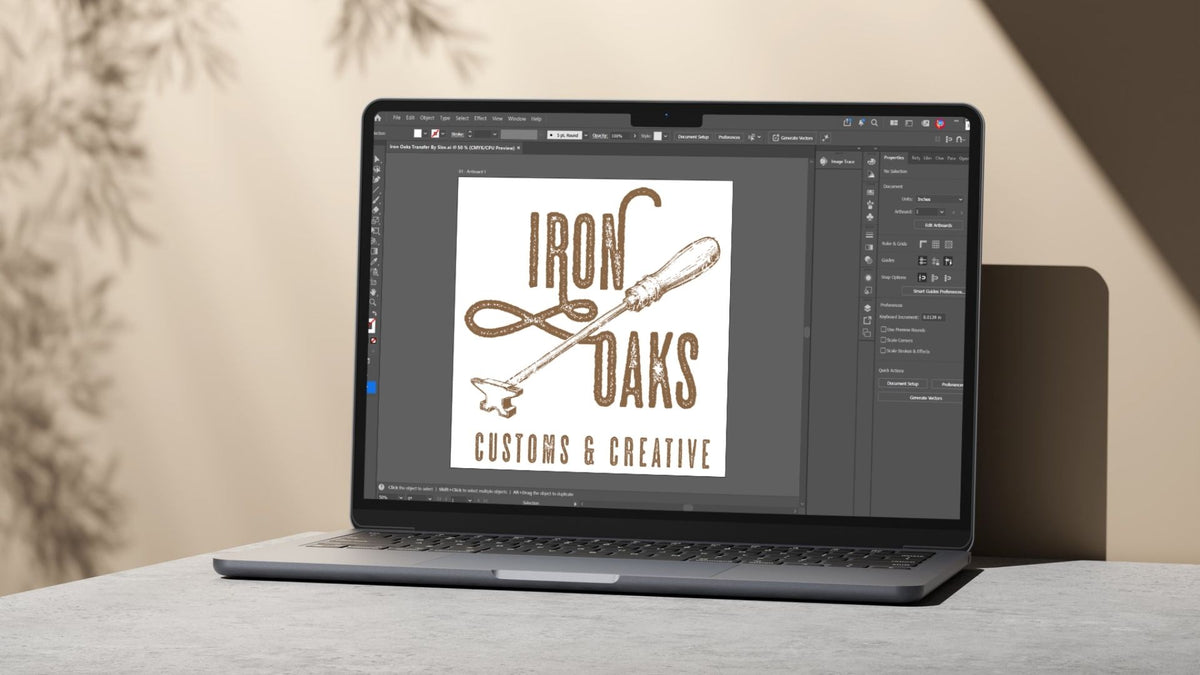This screenshot has height=675, width=1200.
Task: Click Edit Artboards button
Action: (x=938, y=225)
